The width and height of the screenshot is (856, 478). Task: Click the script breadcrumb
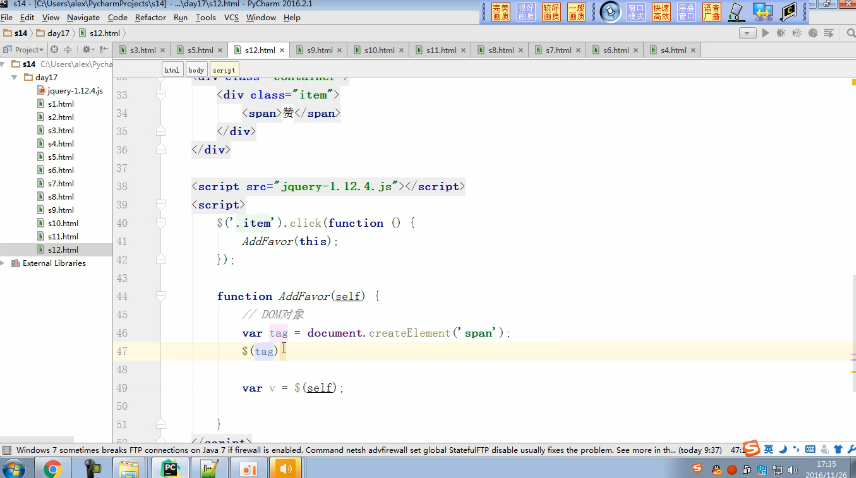tap(224, 70)
